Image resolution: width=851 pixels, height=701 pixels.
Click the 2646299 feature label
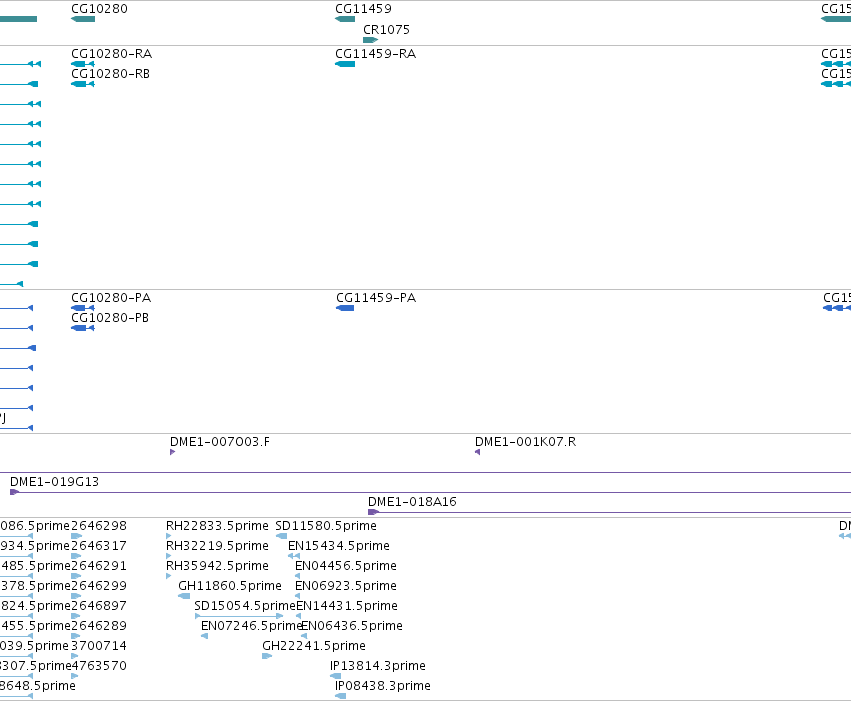point(99,586)
